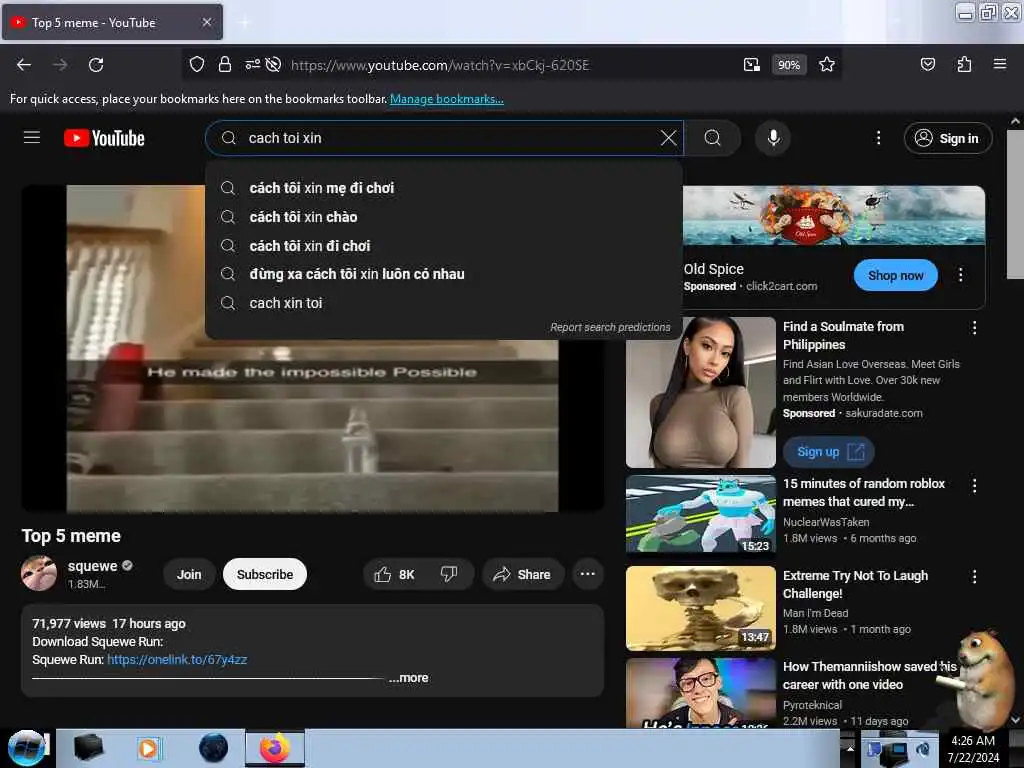Open the Firefox extensions puzzle icon
Viewport: 1024px width, 768px height.
pyautogui.click(x=964, y=64)
